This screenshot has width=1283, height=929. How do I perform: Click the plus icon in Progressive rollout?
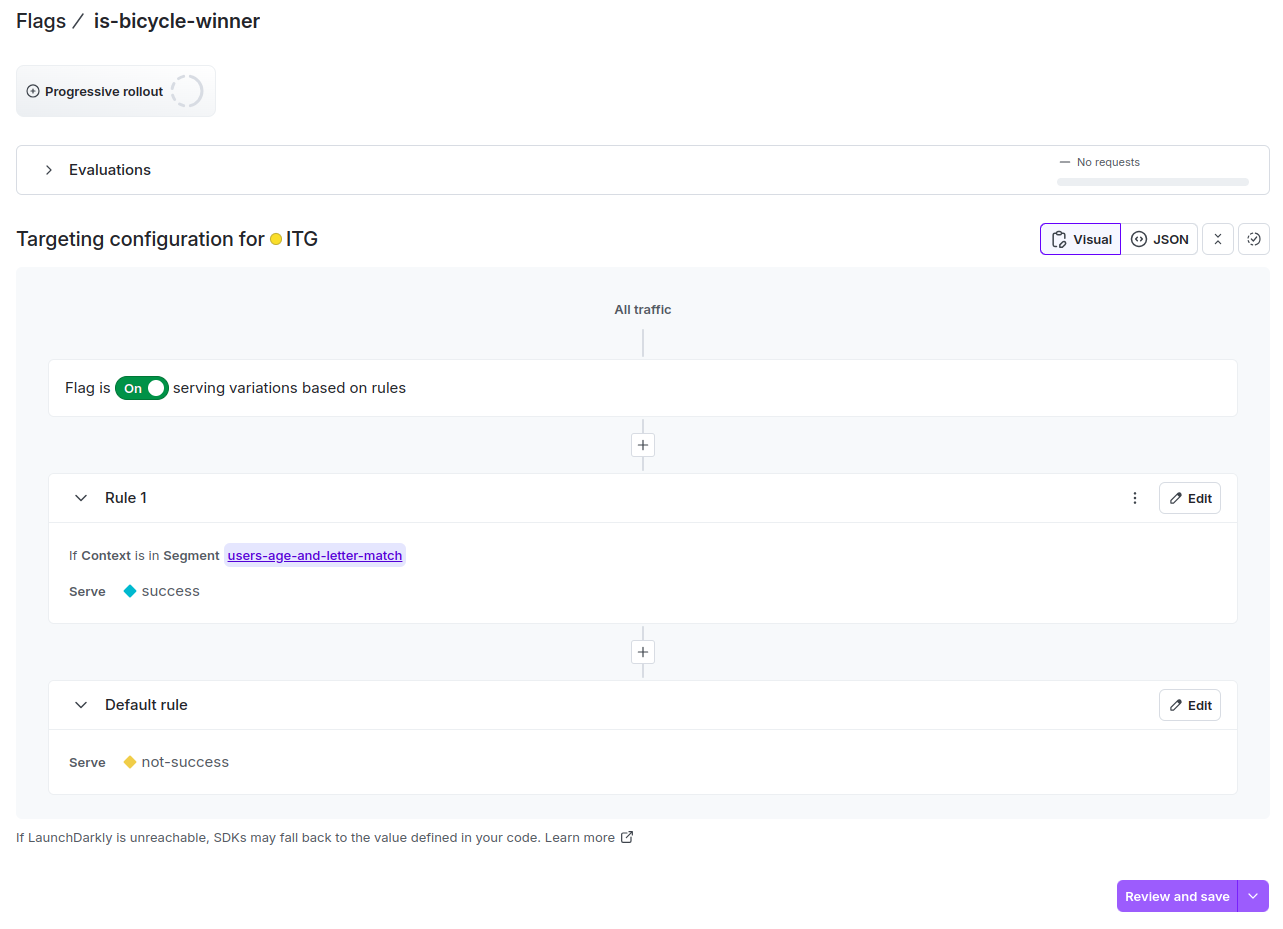(x=33, y=91)
